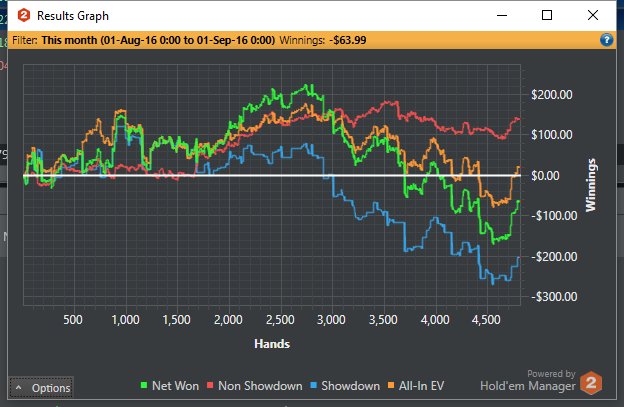Click the 1,000 hands axis label
624x407 pixels.
pyautogui.click(x=125, y=319)
